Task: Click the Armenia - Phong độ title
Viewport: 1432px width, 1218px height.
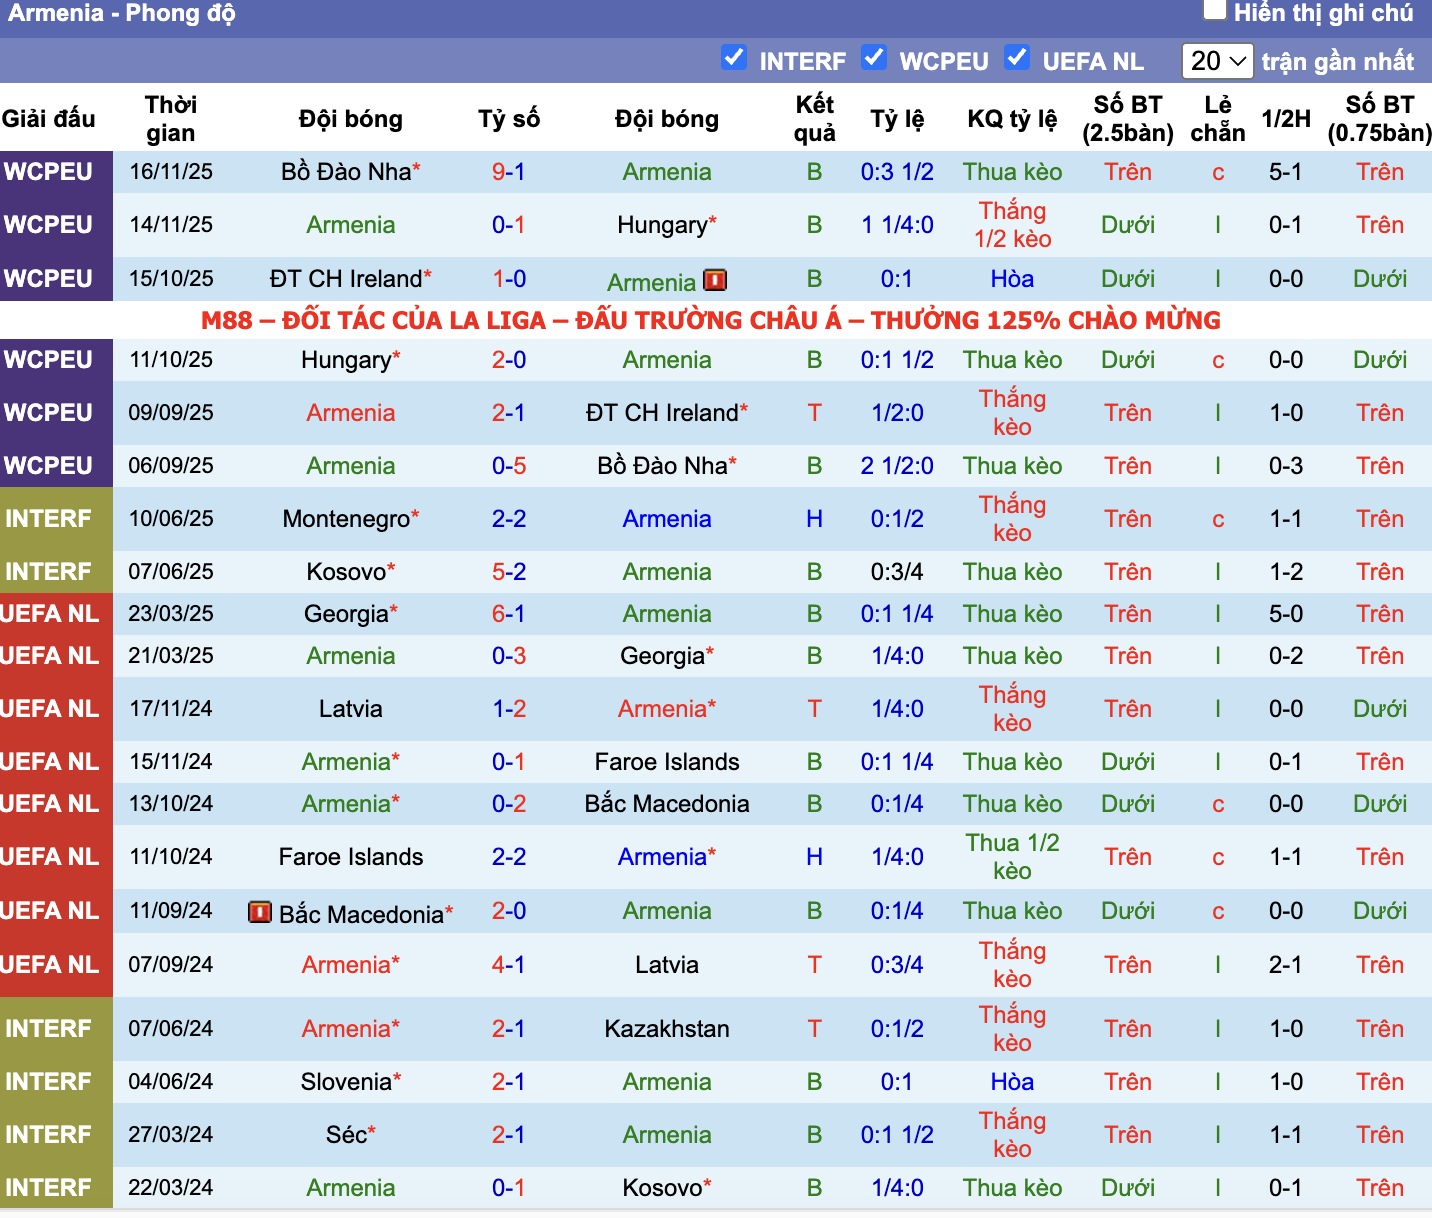Action: click(x=122, y=13)
